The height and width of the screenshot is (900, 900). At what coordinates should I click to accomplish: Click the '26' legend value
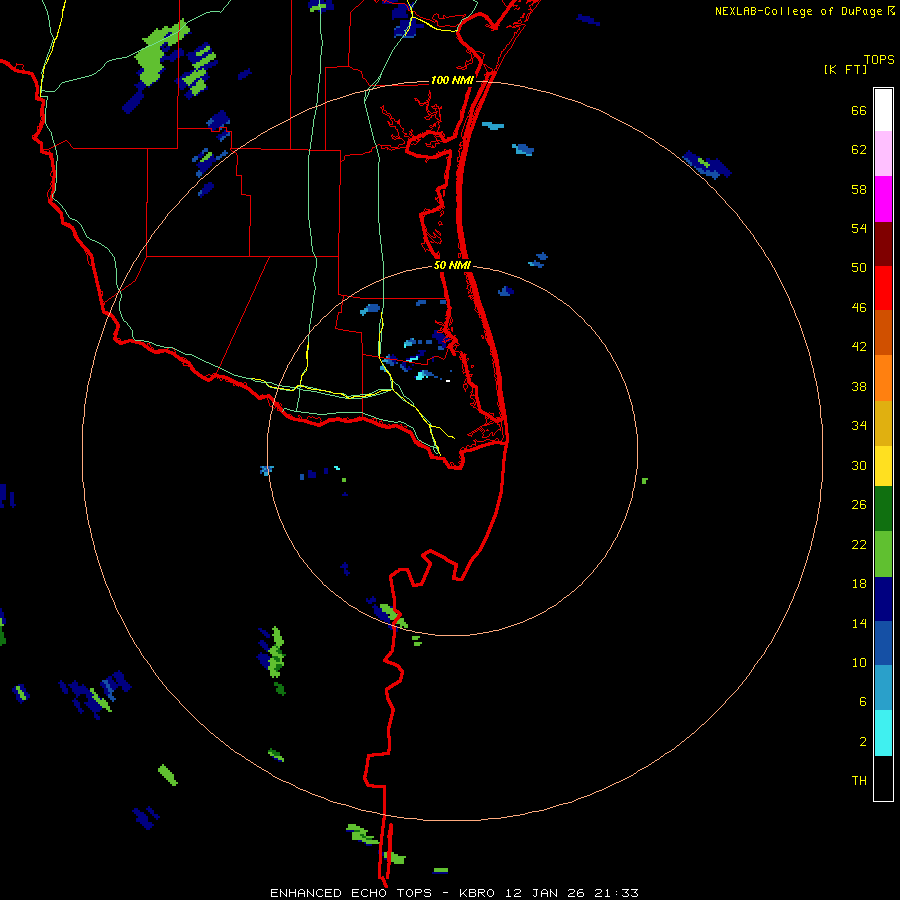point(859,505)
